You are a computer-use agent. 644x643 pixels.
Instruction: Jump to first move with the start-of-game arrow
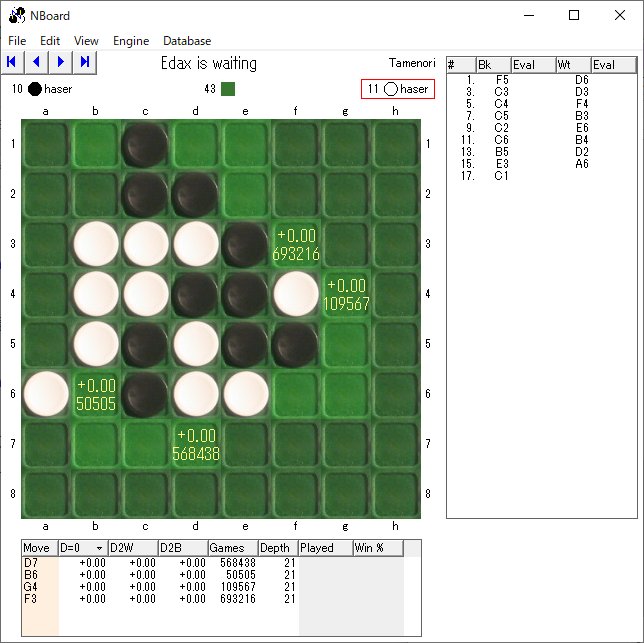click(12, 62)
